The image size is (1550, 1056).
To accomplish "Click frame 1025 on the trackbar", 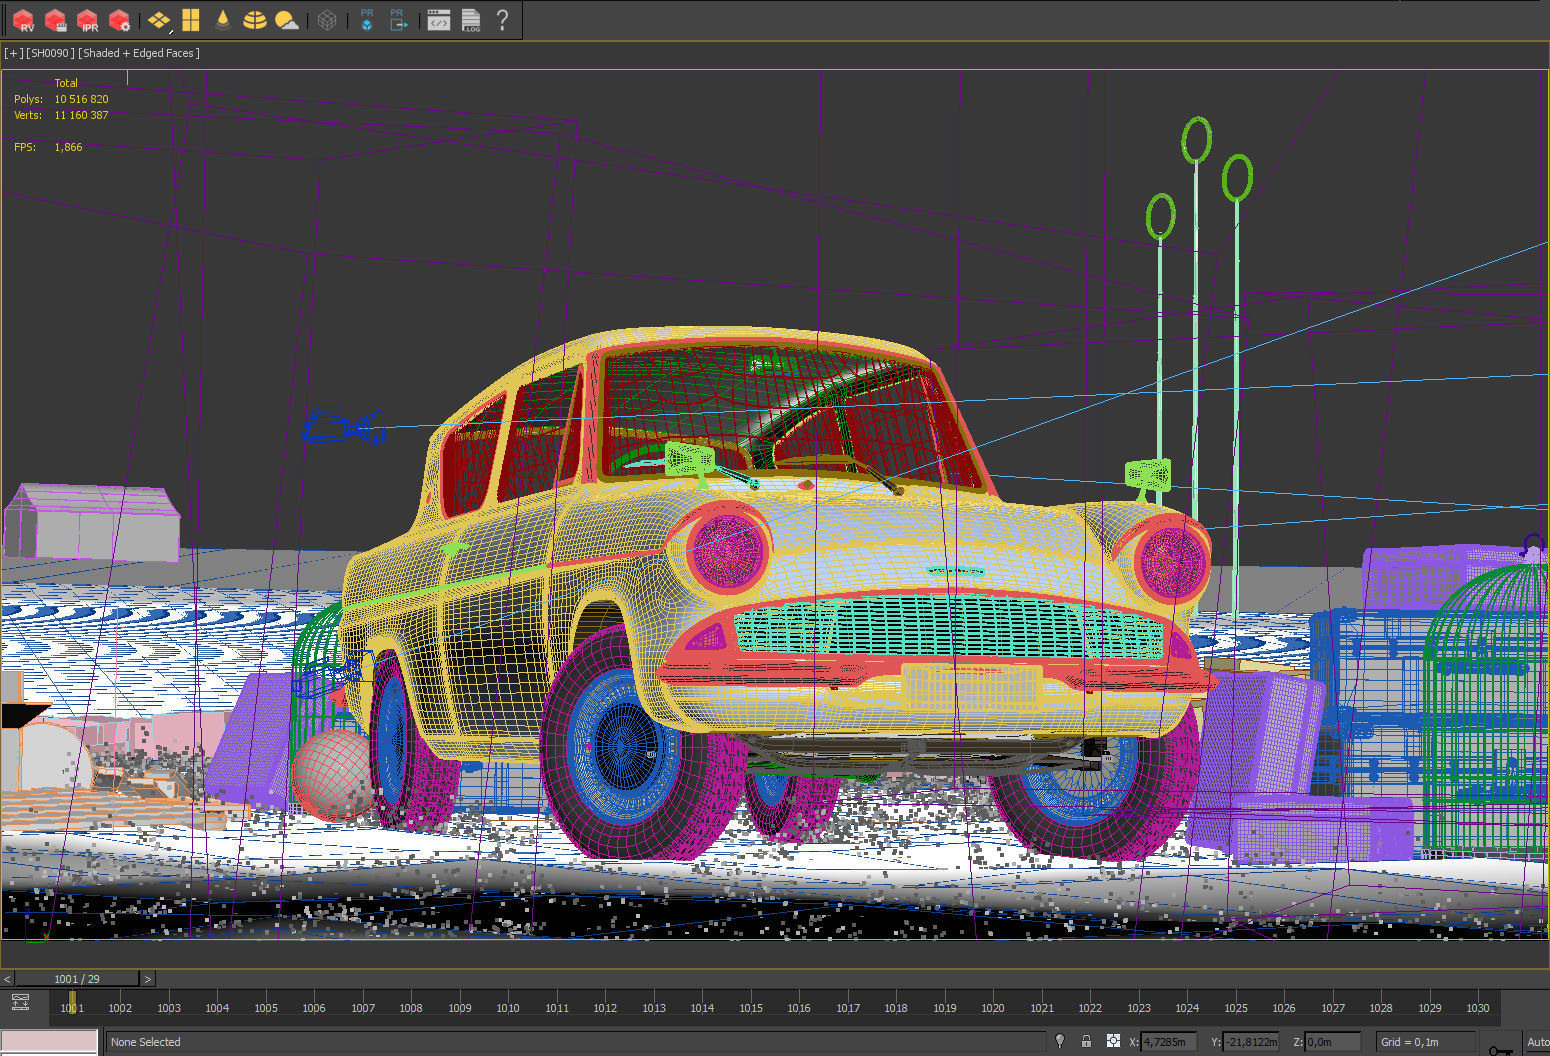I will pos(1236,1008).
